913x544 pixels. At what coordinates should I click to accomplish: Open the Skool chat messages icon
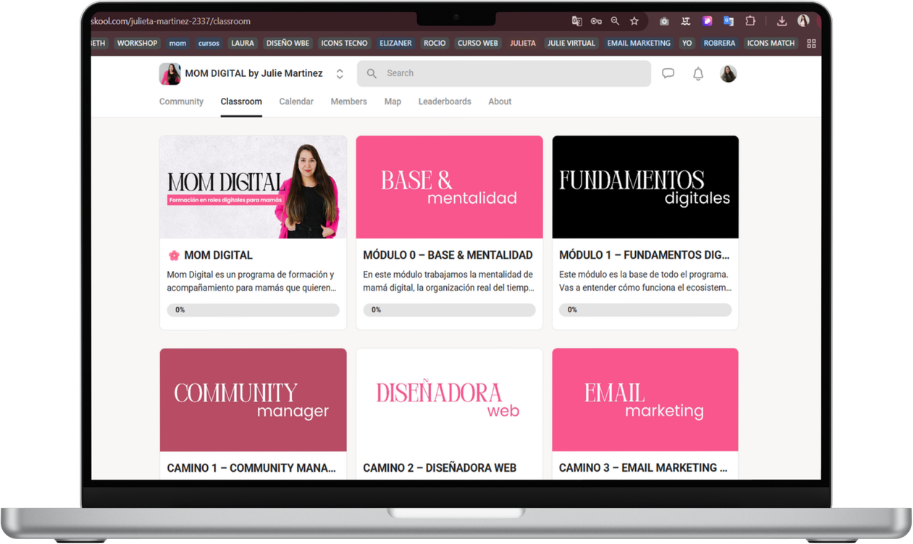click(x=668, y=73)
